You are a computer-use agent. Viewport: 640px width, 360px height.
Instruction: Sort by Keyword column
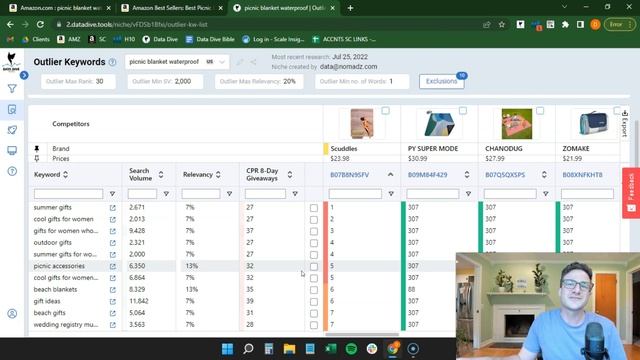[65, 175]
